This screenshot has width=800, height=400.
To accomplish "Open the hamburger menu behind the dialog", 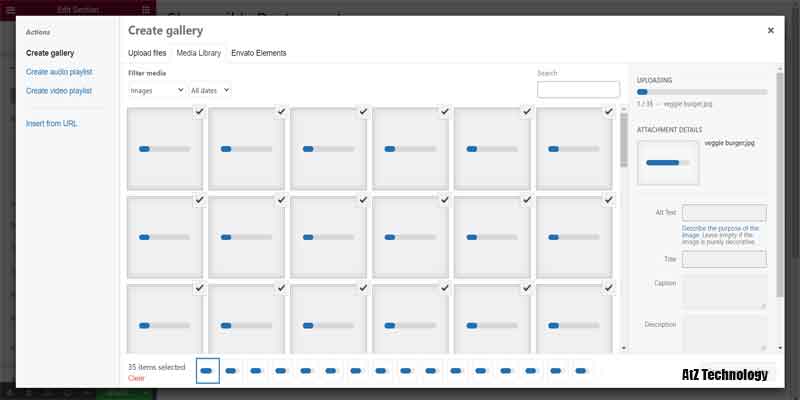I will coord(11,8).
